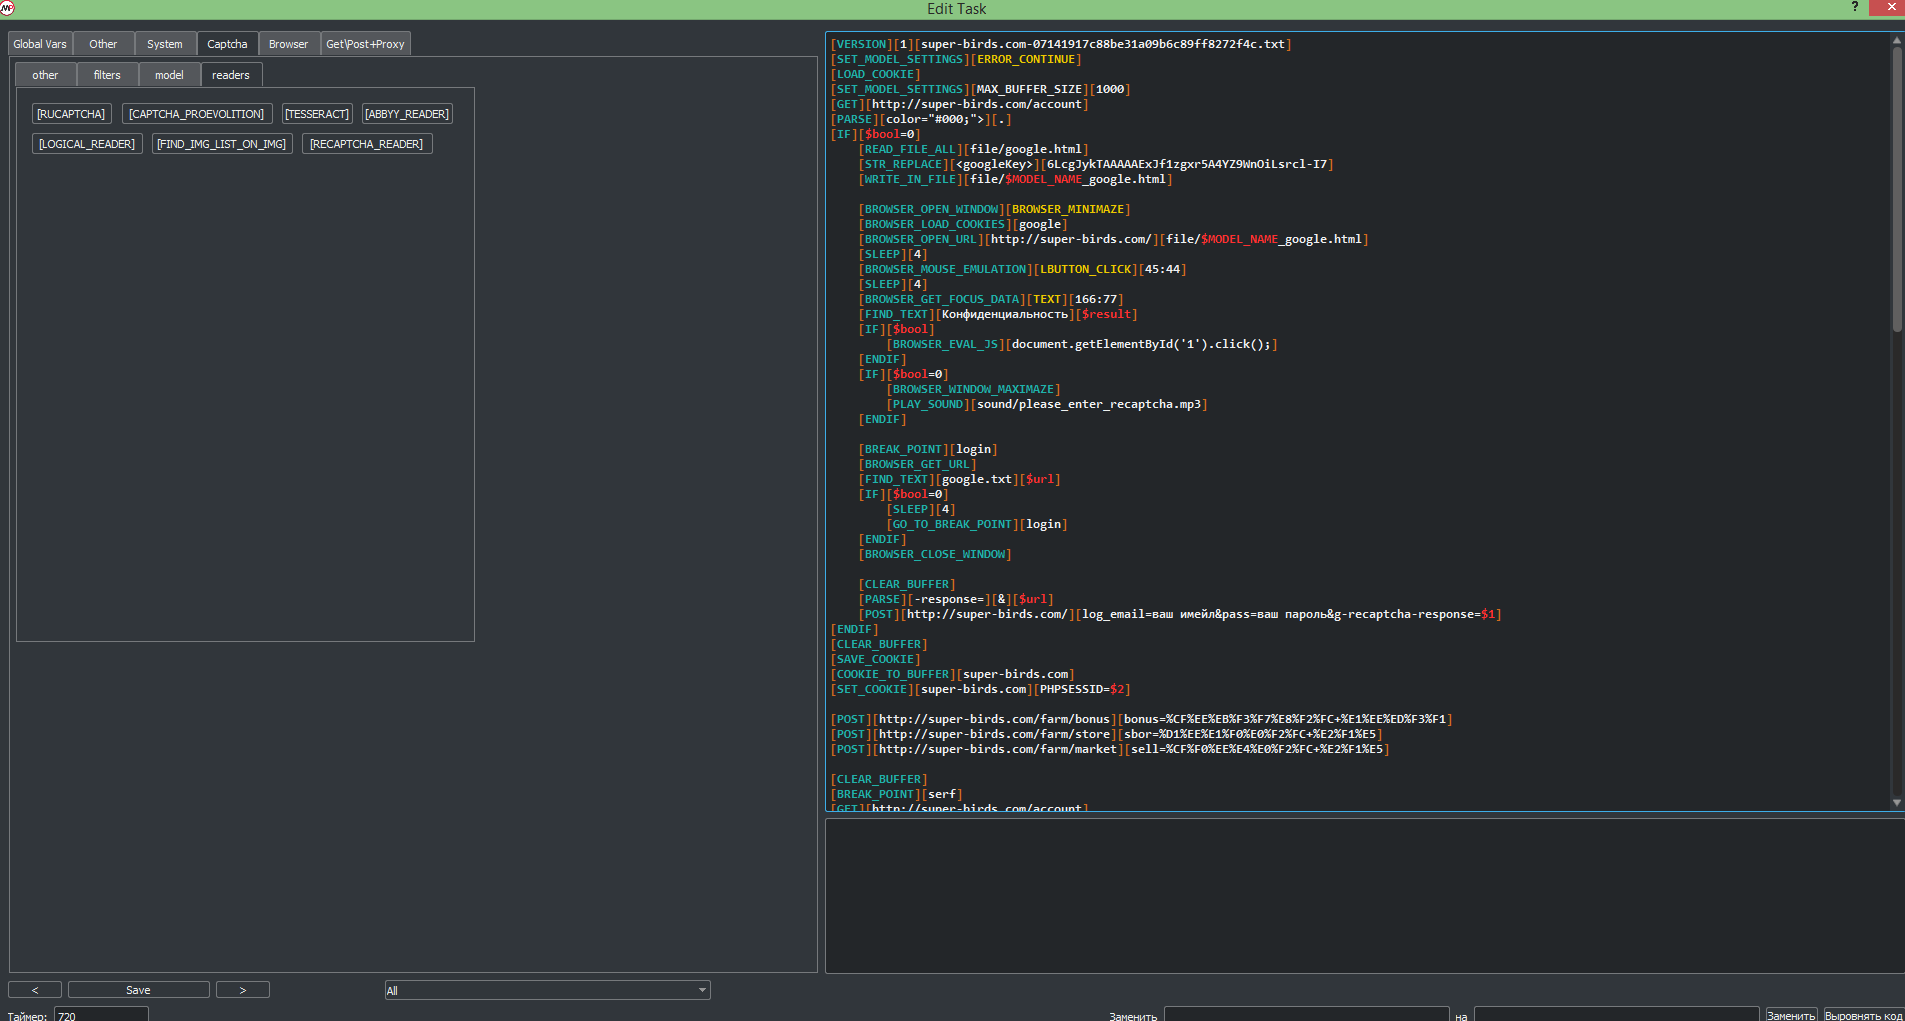Click the [READ_FILE_ALL] command
Viewport: 1905px width, 1021px height.
coord(910,149)
